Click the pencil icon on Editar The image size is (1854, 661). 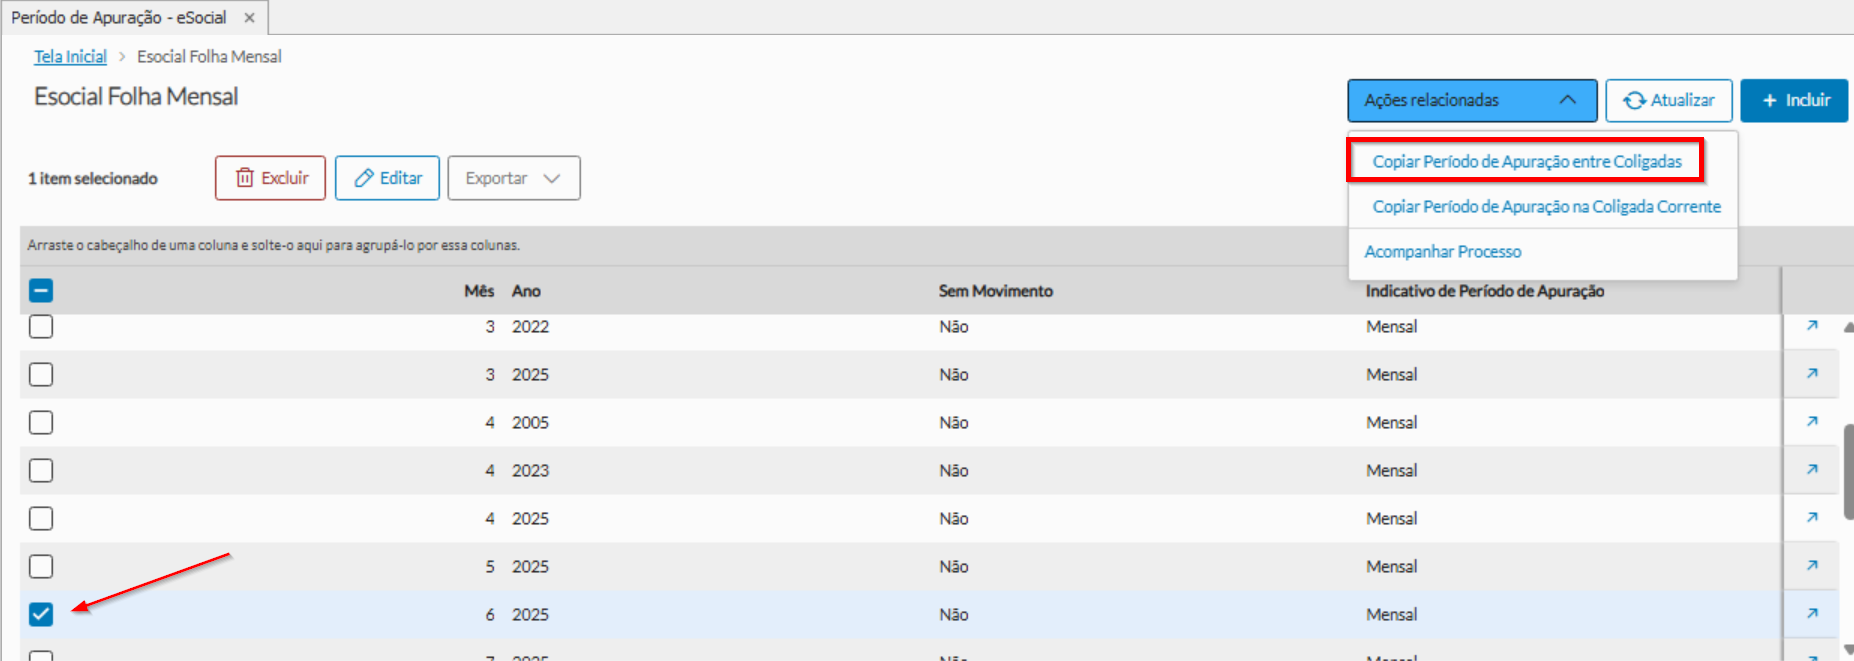click(x=364, y=178)
